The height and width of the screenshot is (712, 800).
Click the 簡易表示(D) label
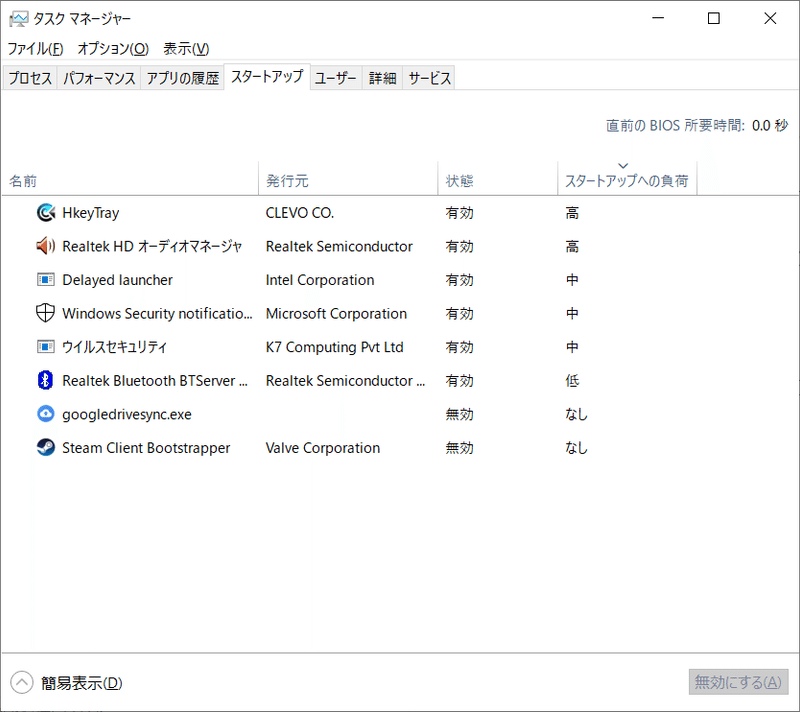pos(82,683)
